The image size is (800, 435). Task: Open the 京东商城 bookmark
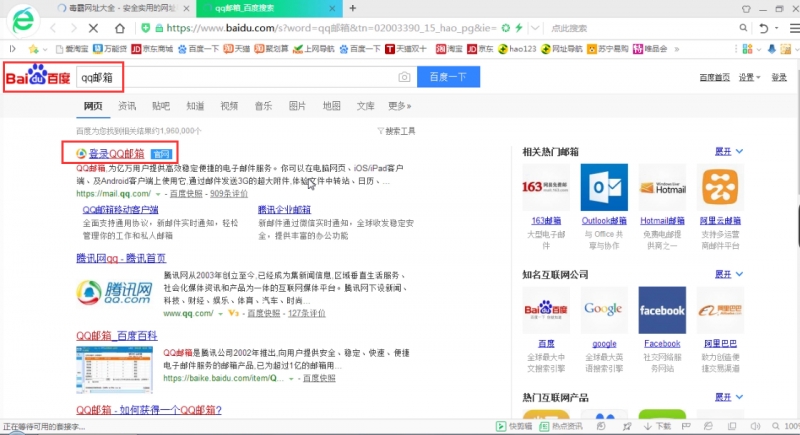pyautogui.click(x=152, y=49)
